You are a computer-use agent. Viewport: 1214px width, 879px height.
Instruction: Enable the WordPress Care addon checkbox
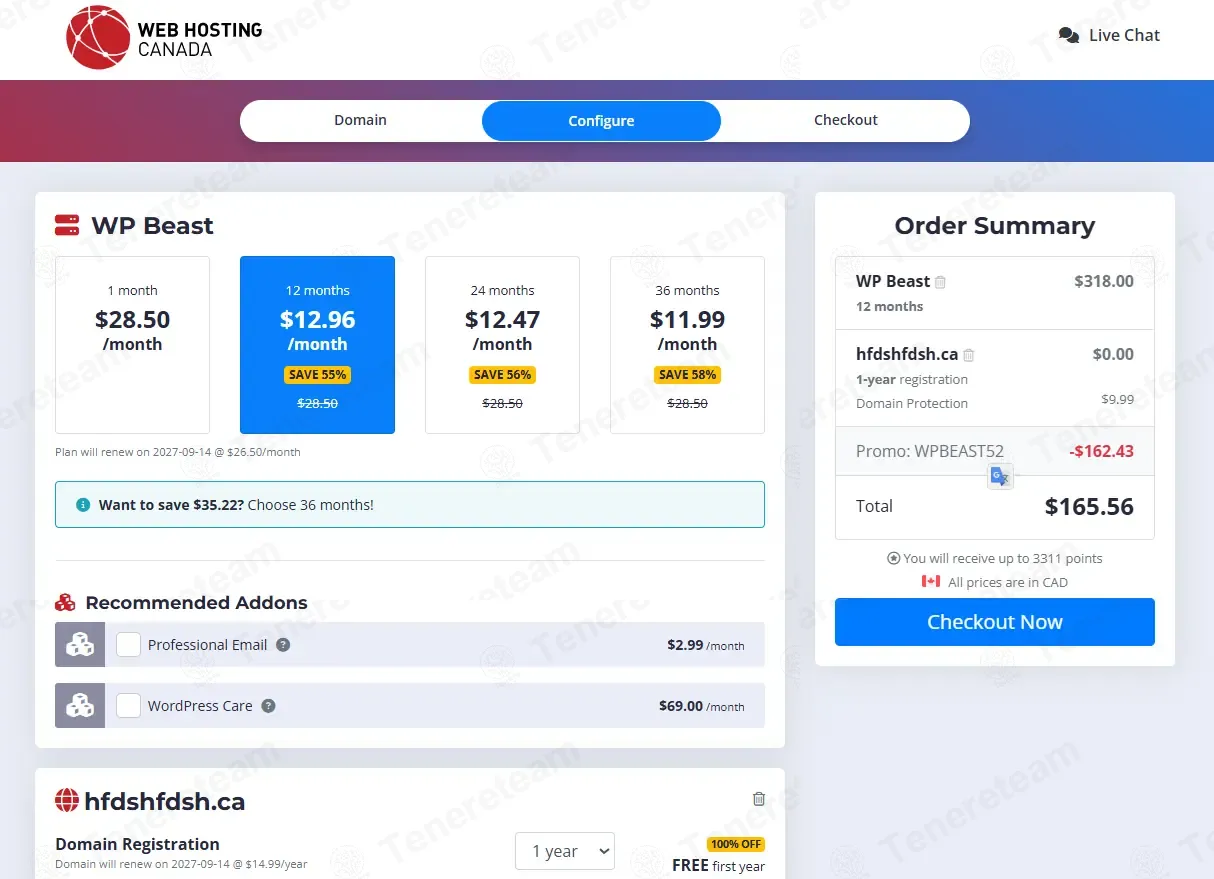(x=128, y=706)
